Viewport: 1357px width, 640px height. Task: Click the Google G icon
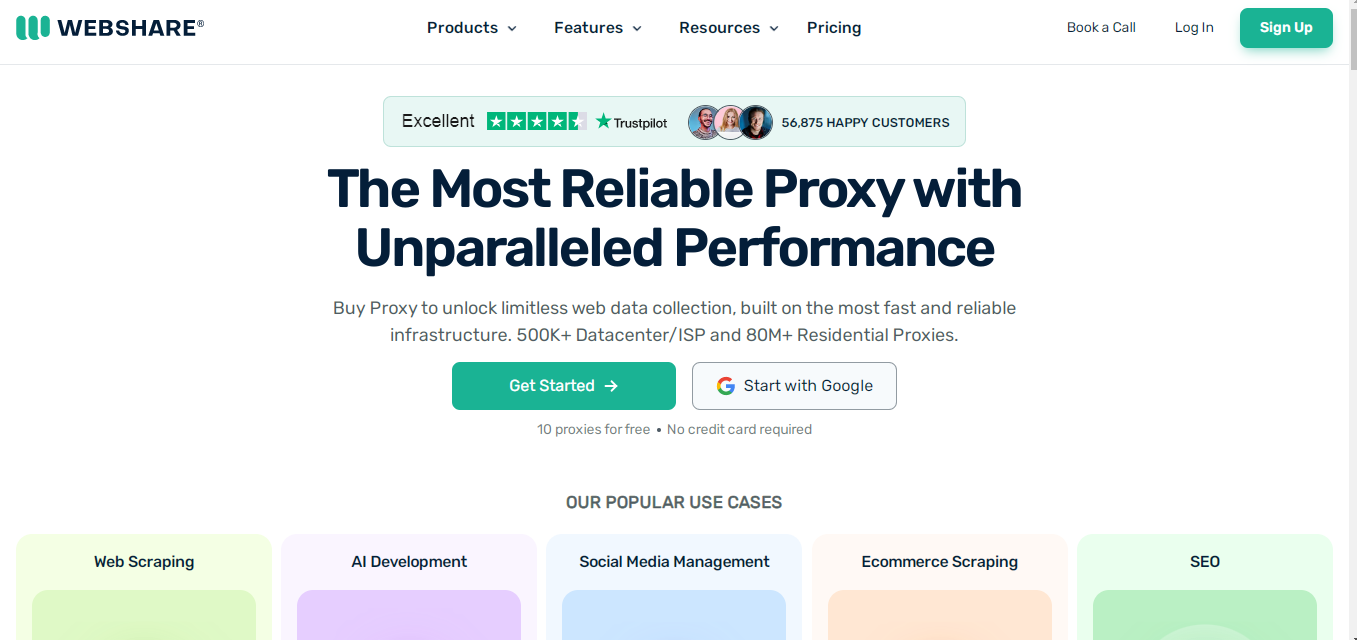coord(726,386)
